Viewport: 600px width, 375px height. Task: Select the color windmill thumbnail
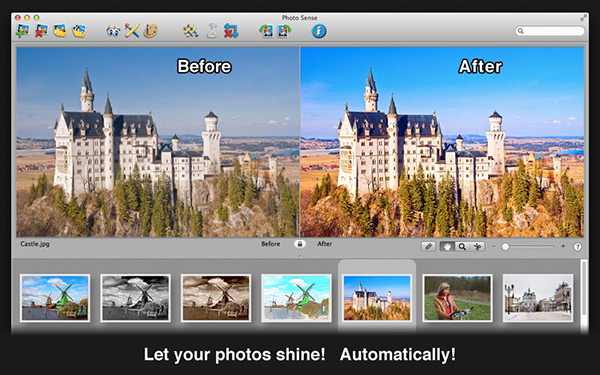[x=55, y=298]
